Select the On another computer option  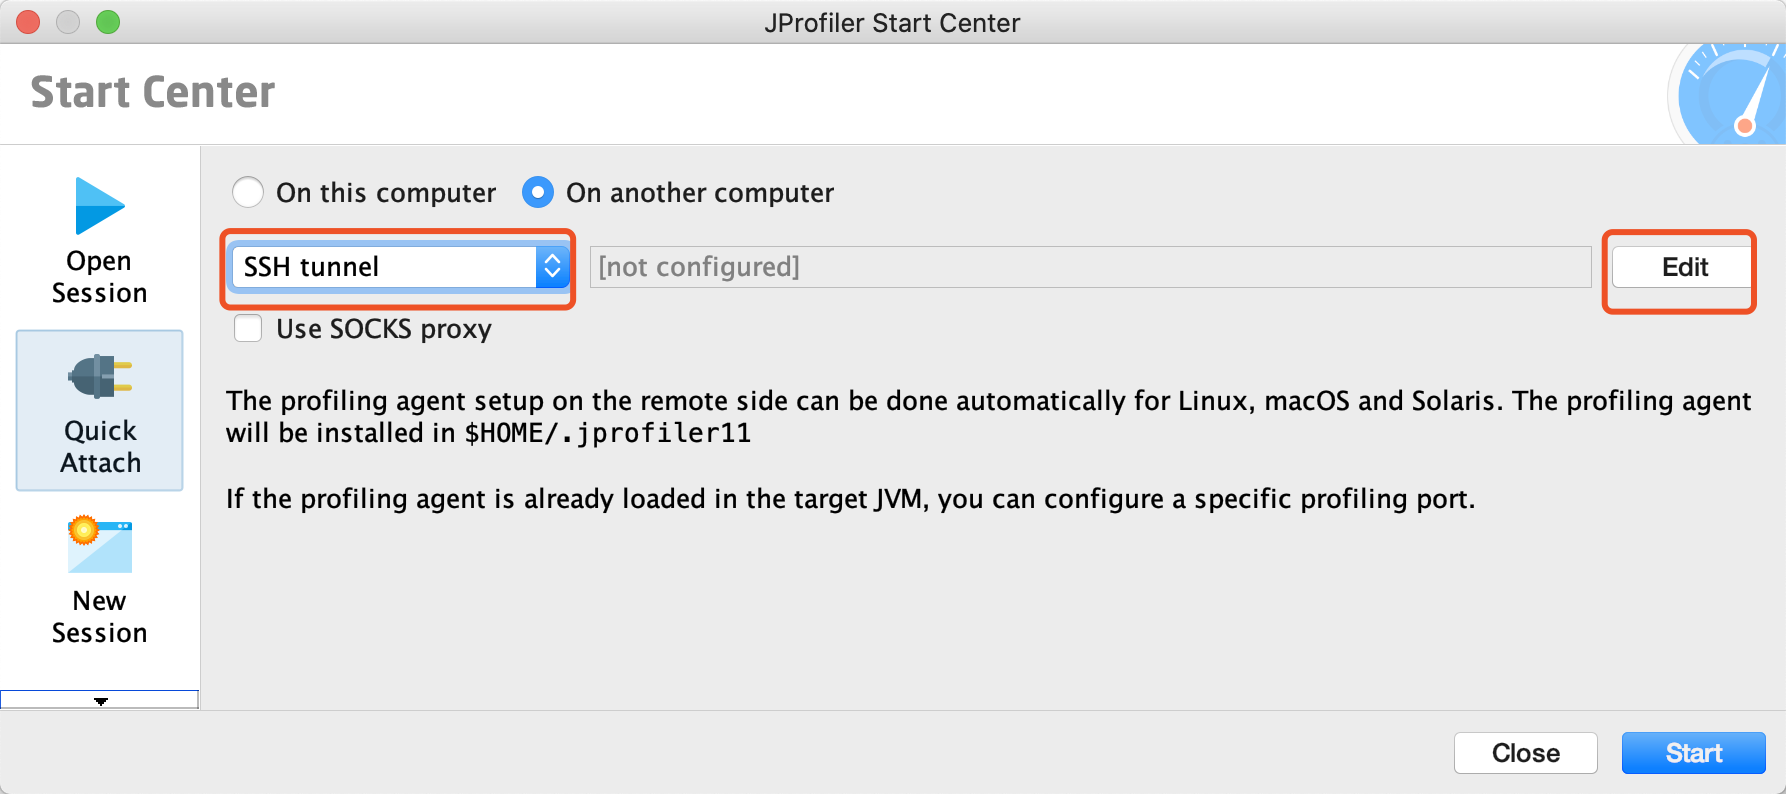coord(538,192)
